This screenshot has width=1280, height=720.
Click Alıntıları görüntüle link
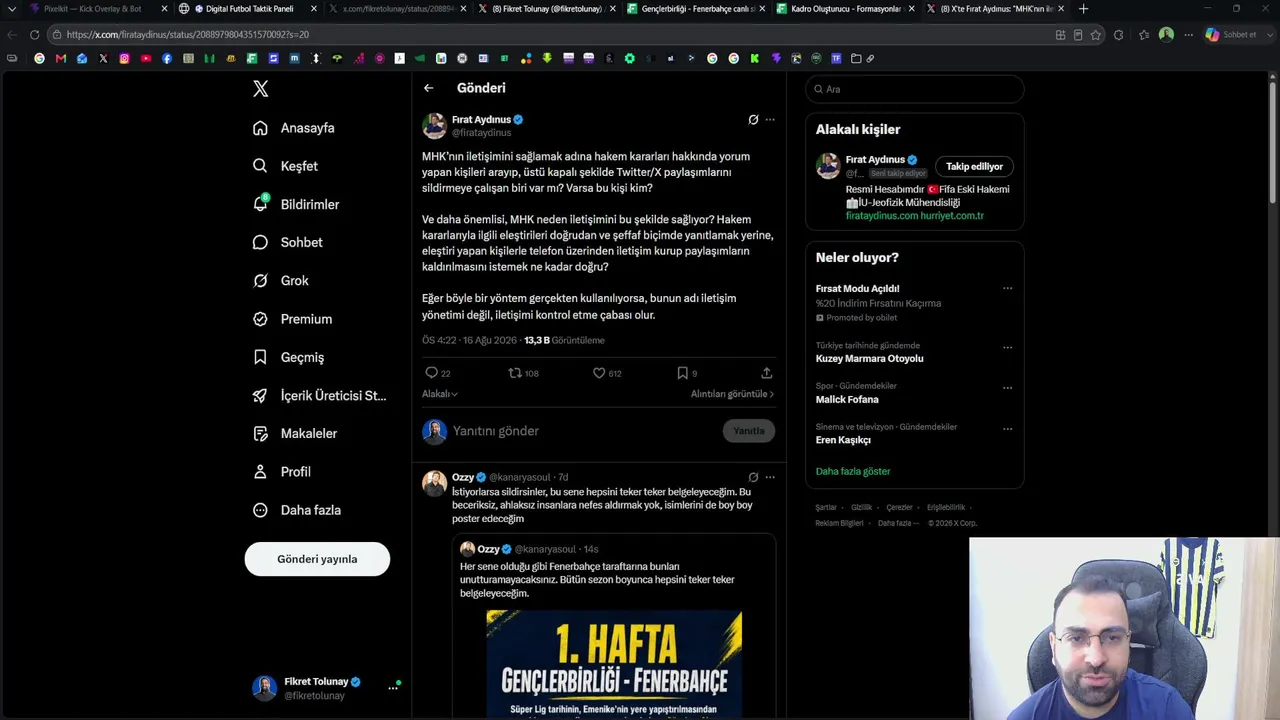coord(732,394)
